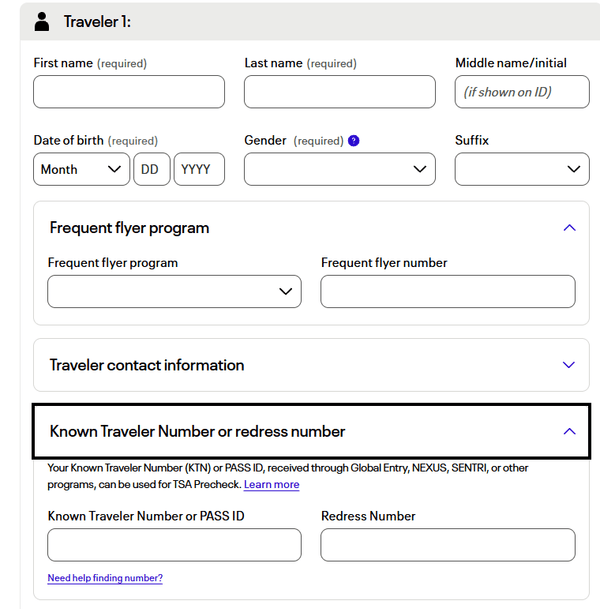Open the Gender dropdown
Viewport: 600px width, 609px height.
pyautogui.click(x=339, y=170)
